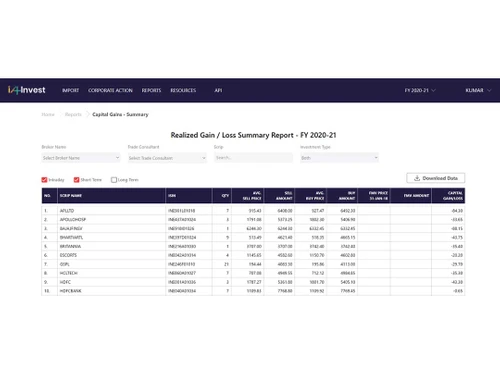Expand the KUMAR user menu
This screenshot has width=500, height=375.
click(478, 90)
